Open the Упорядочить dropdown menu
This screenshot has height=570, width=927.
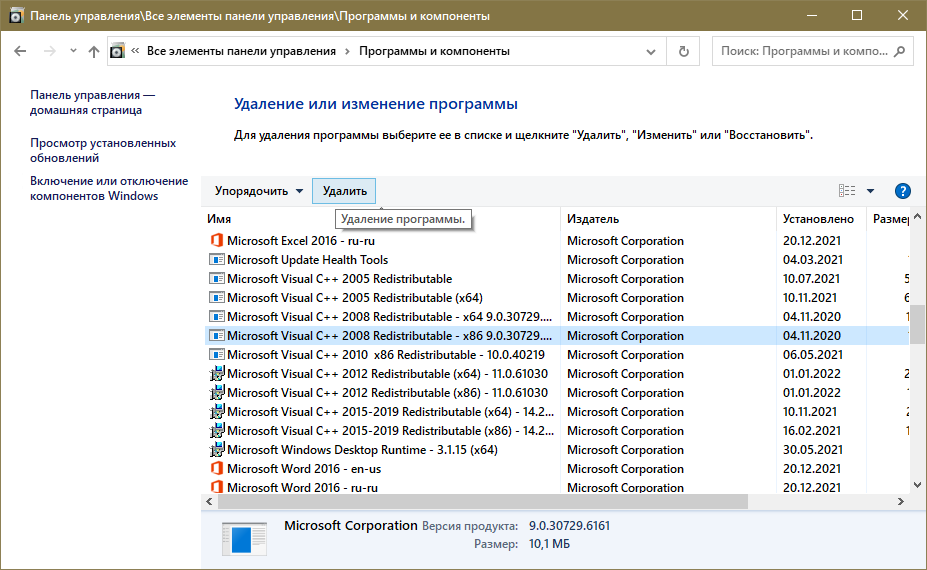(258, 191)
